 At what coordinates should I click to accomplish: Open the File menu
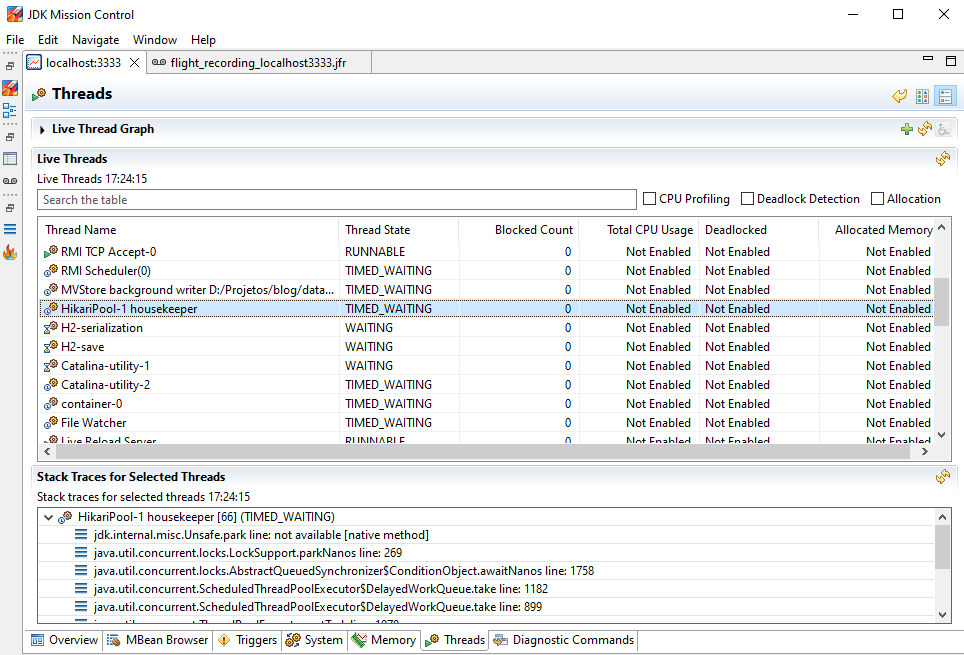pos(15,40)
